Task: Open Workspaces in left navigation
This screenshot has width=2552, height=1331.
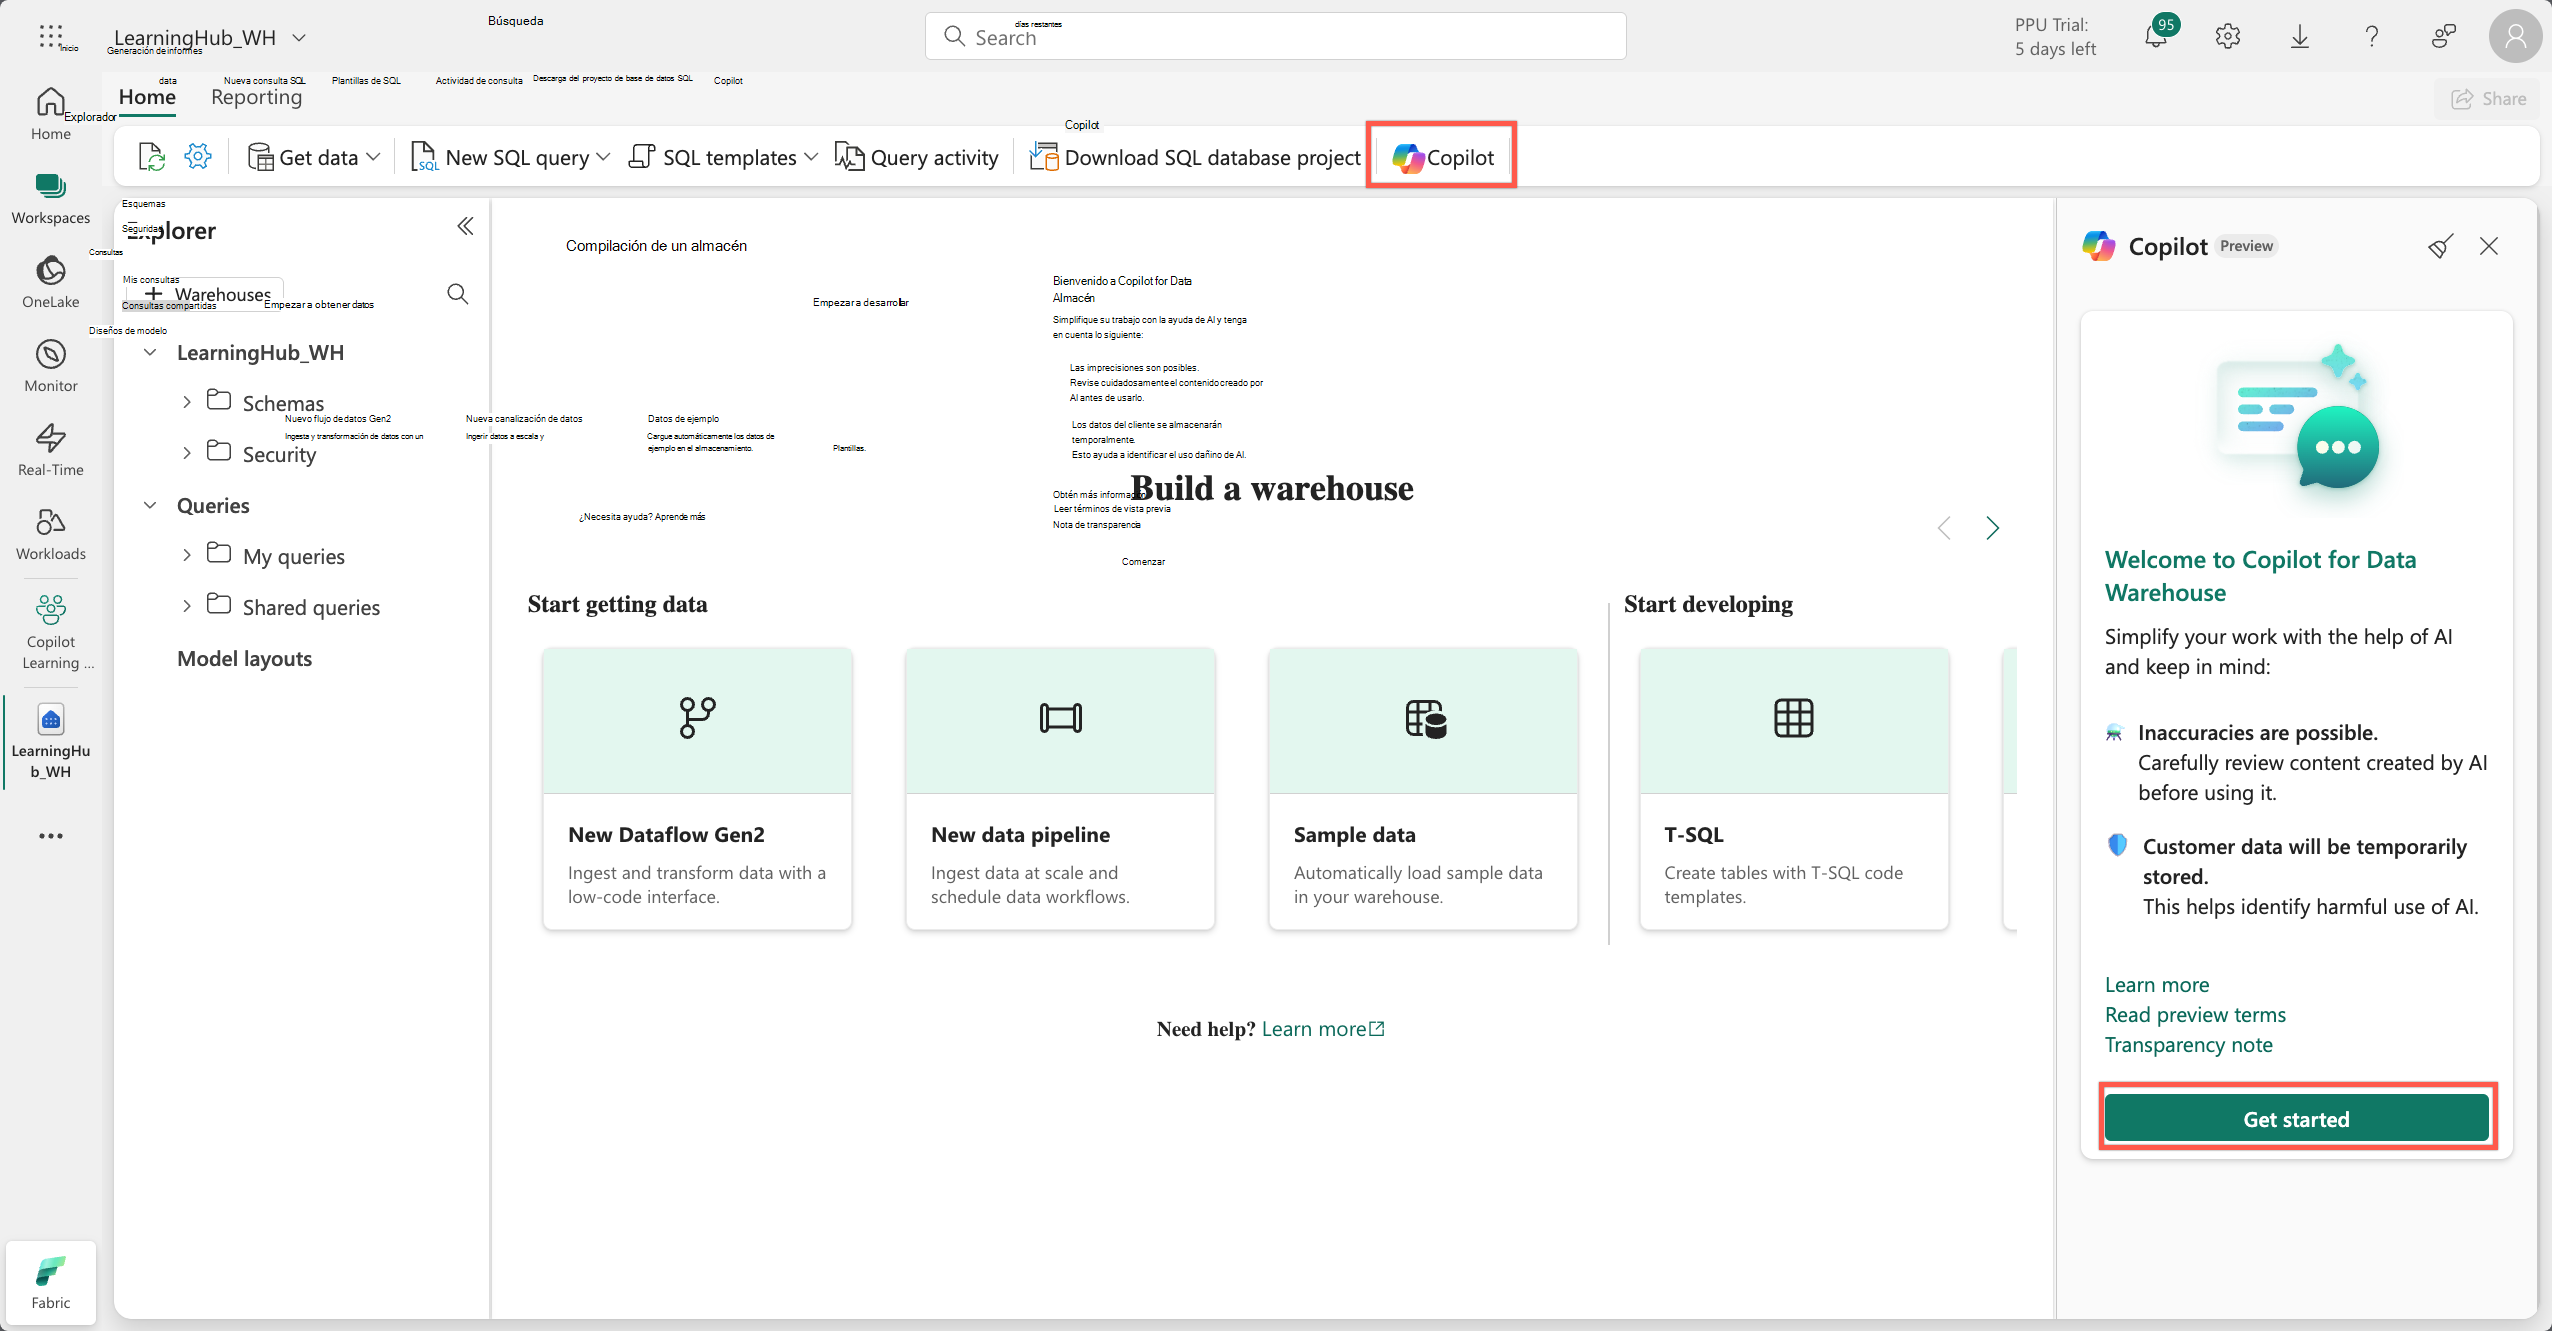Action: [51, 198]
